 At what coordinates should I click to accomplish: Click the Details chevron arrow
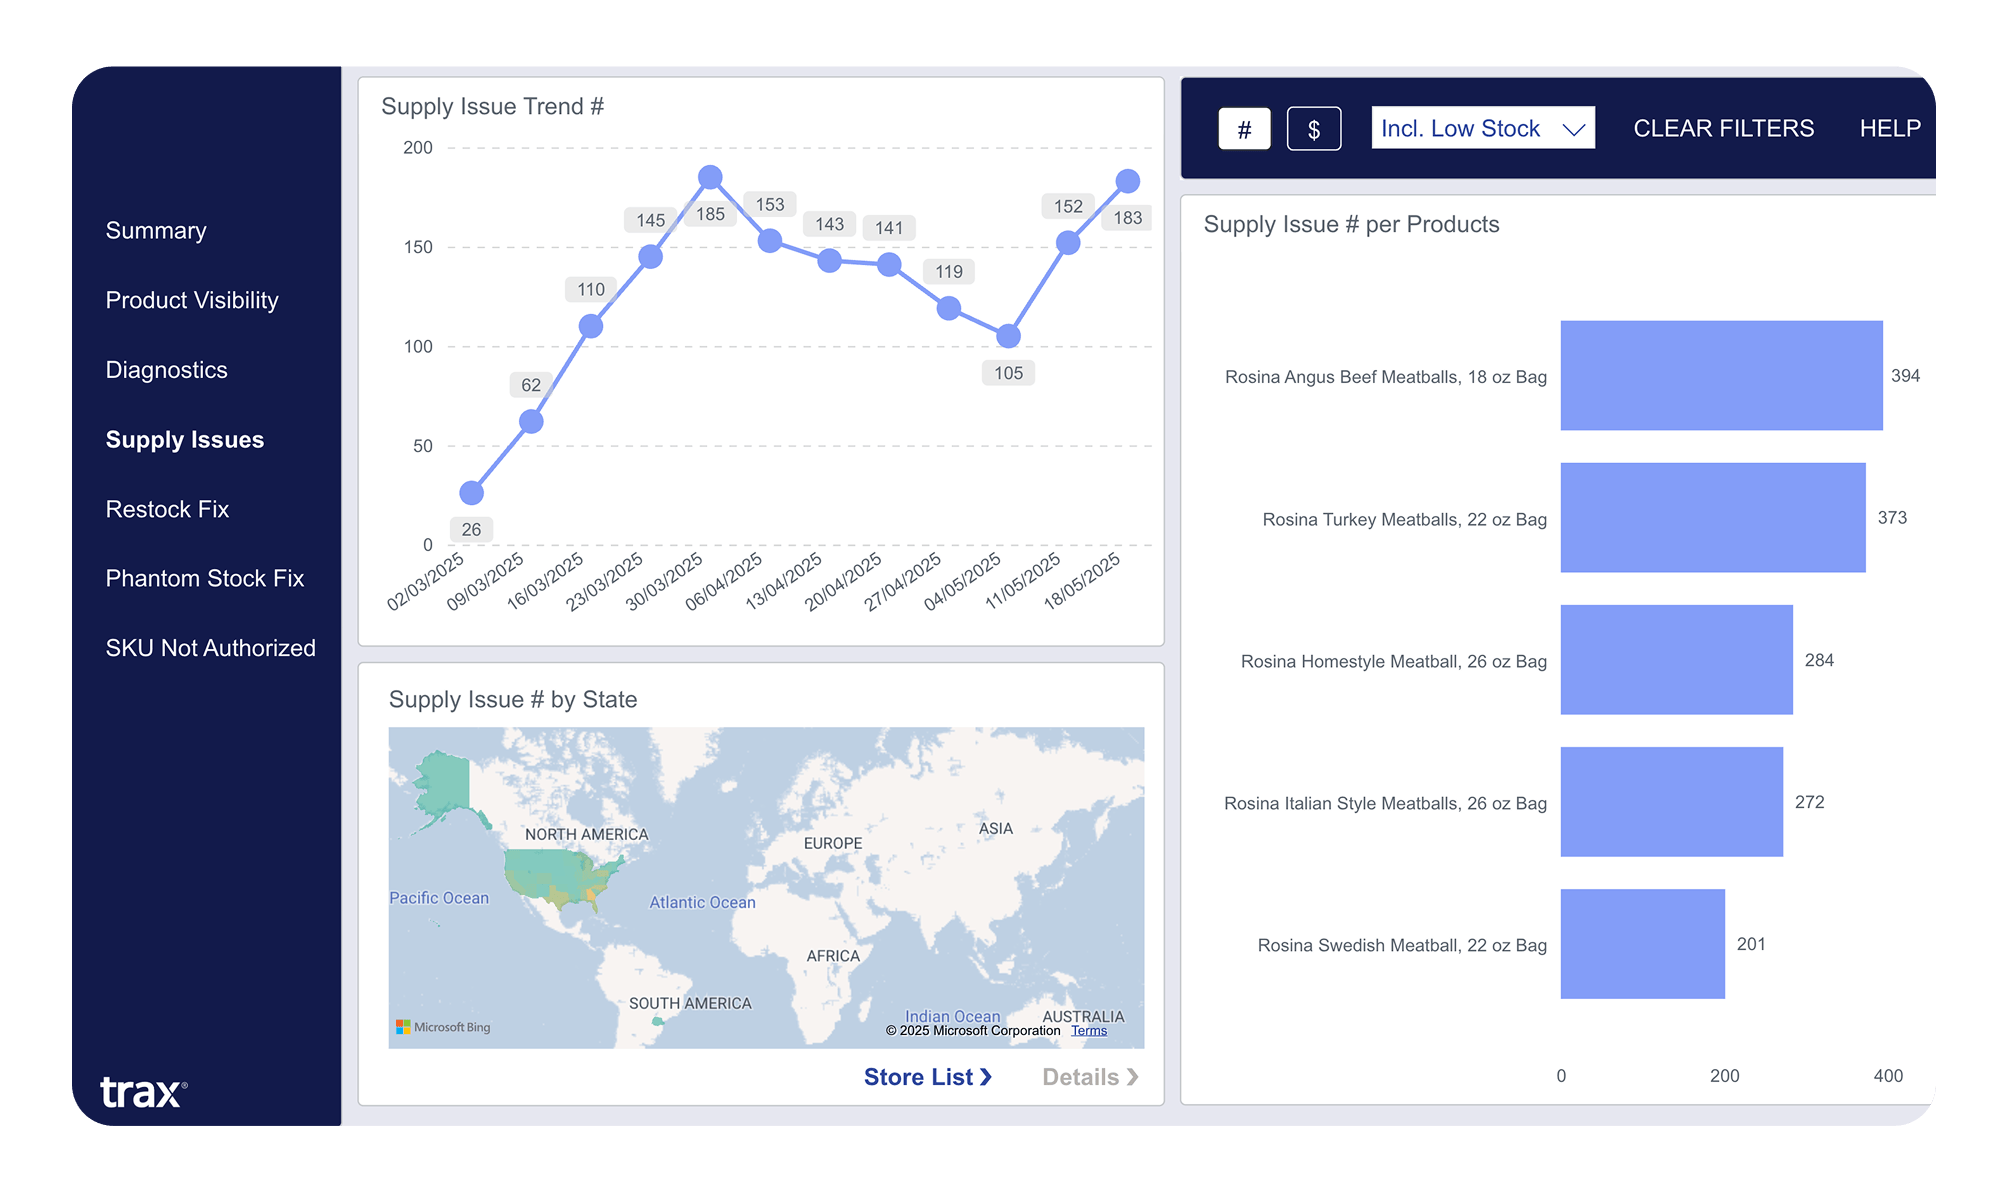pos(1133,1077)
